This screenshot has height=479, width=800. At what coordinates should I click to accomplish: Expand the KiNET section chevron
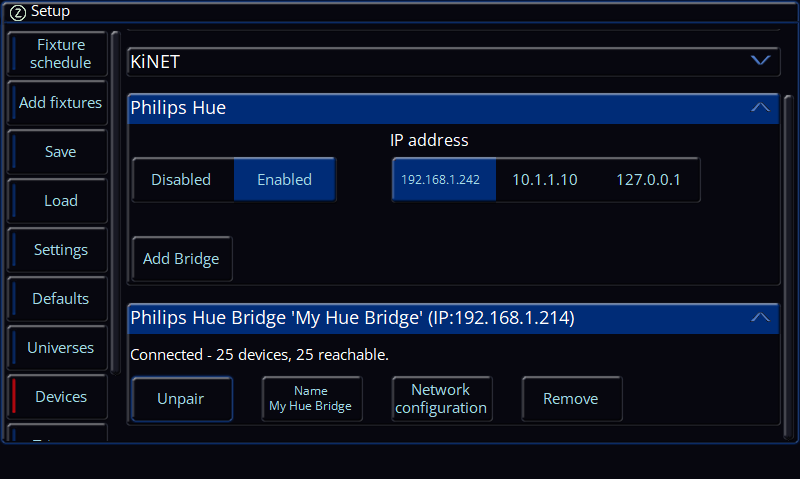(760, 61)
